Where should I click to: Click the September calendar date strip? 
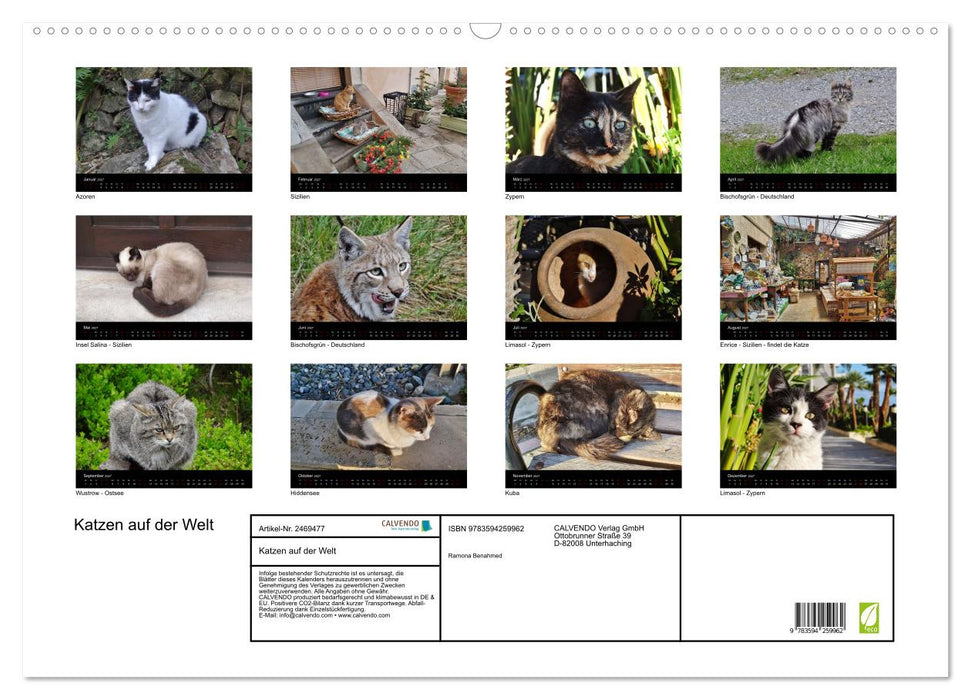click(163, 479)
